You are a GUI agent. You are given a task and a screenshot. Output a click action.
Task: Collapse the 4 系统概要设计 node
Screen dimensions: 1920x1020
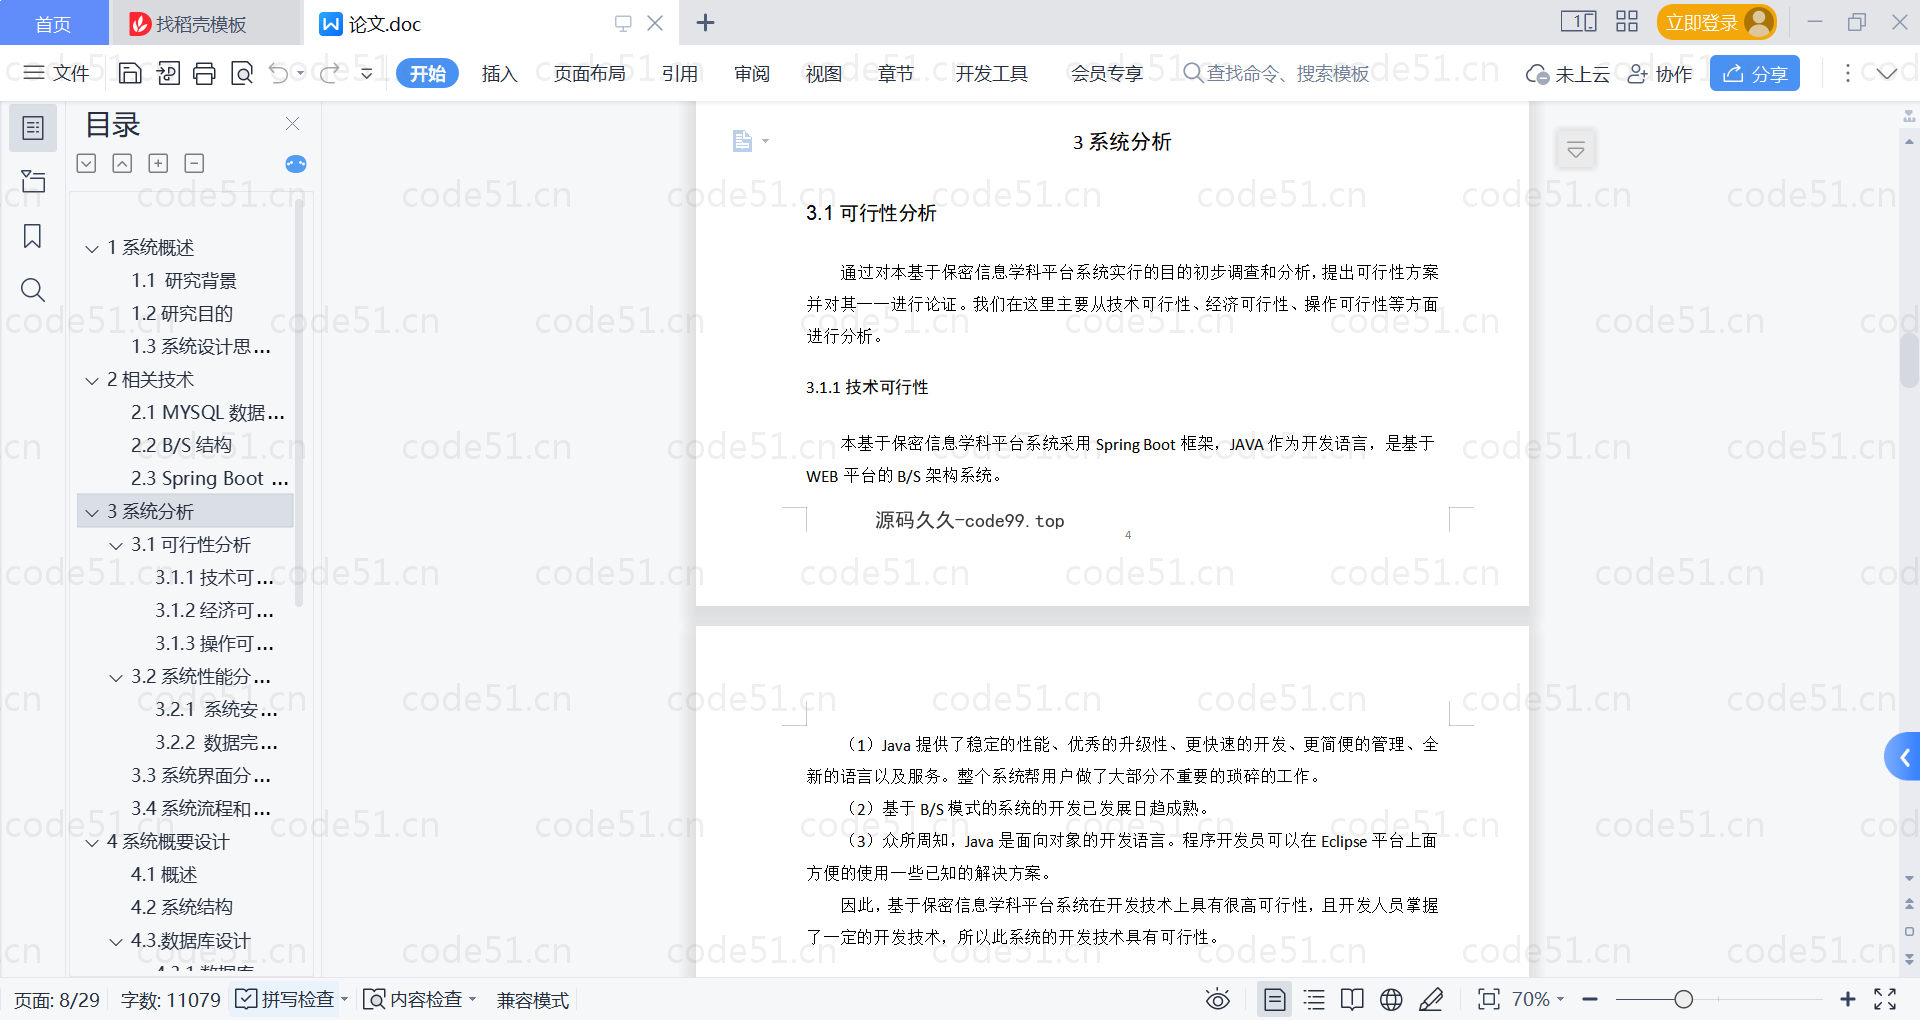coord(92,843)
